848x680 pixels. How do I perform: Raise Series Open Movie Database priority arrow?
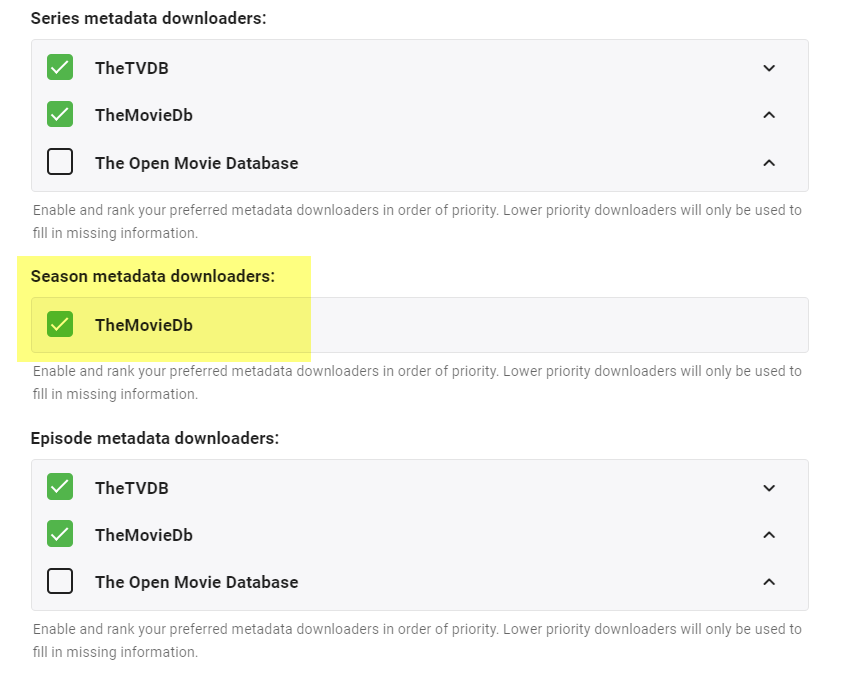[769, 162]
